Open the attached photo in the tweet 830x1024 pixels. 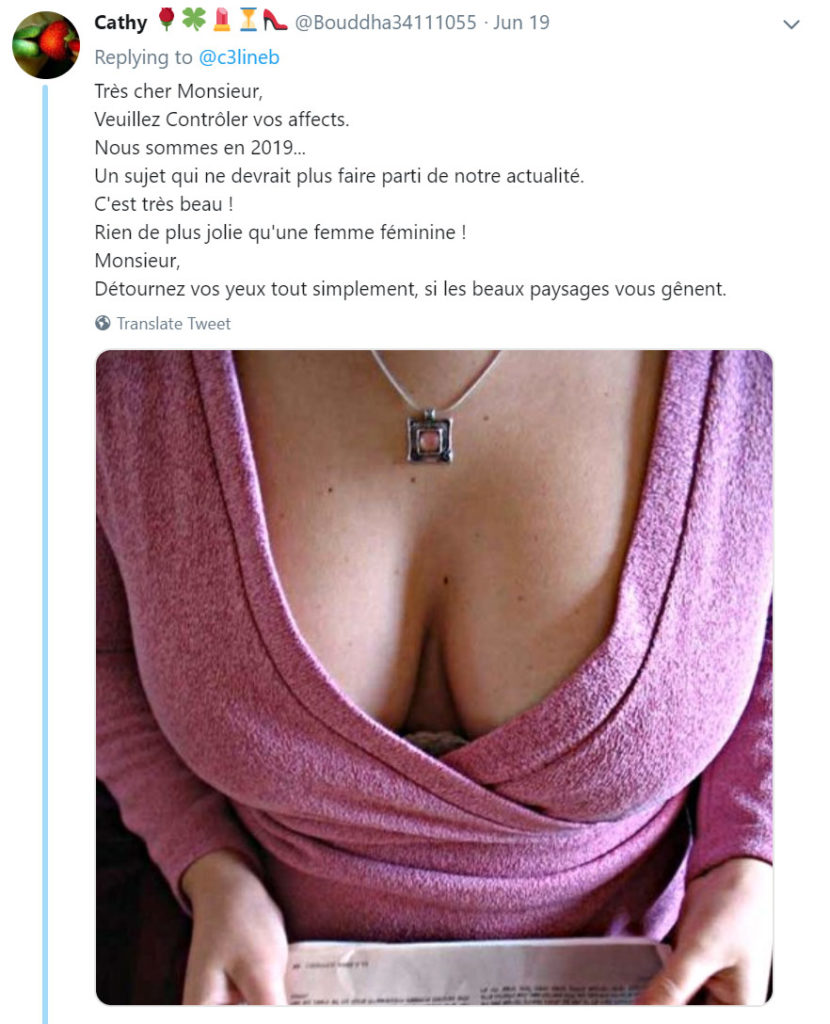point(434,677)
